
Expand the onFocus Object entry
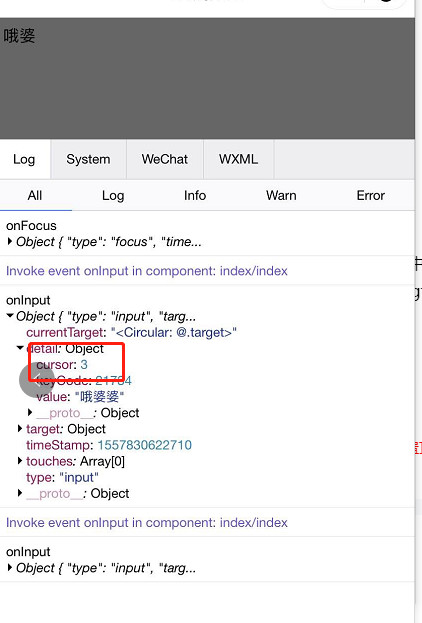pyautogui.click(x=10, y=241)
